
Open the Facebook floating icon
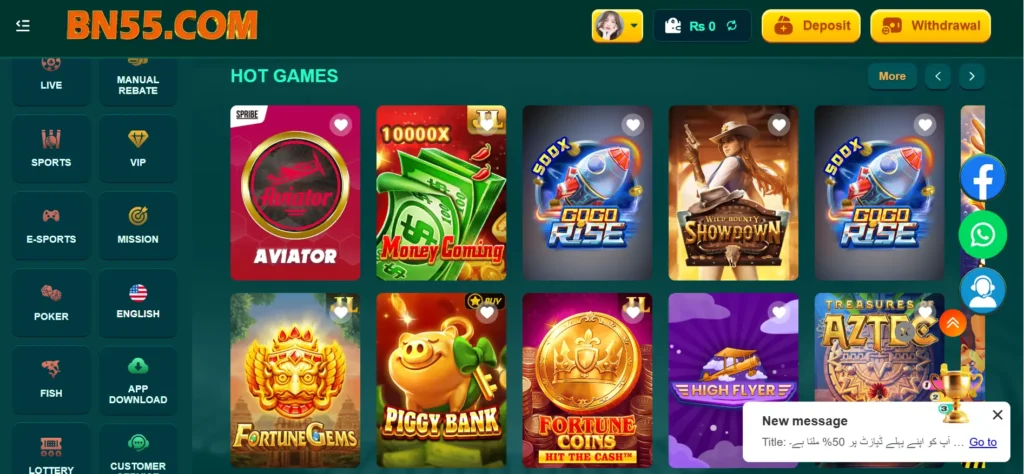pos(982,178)
